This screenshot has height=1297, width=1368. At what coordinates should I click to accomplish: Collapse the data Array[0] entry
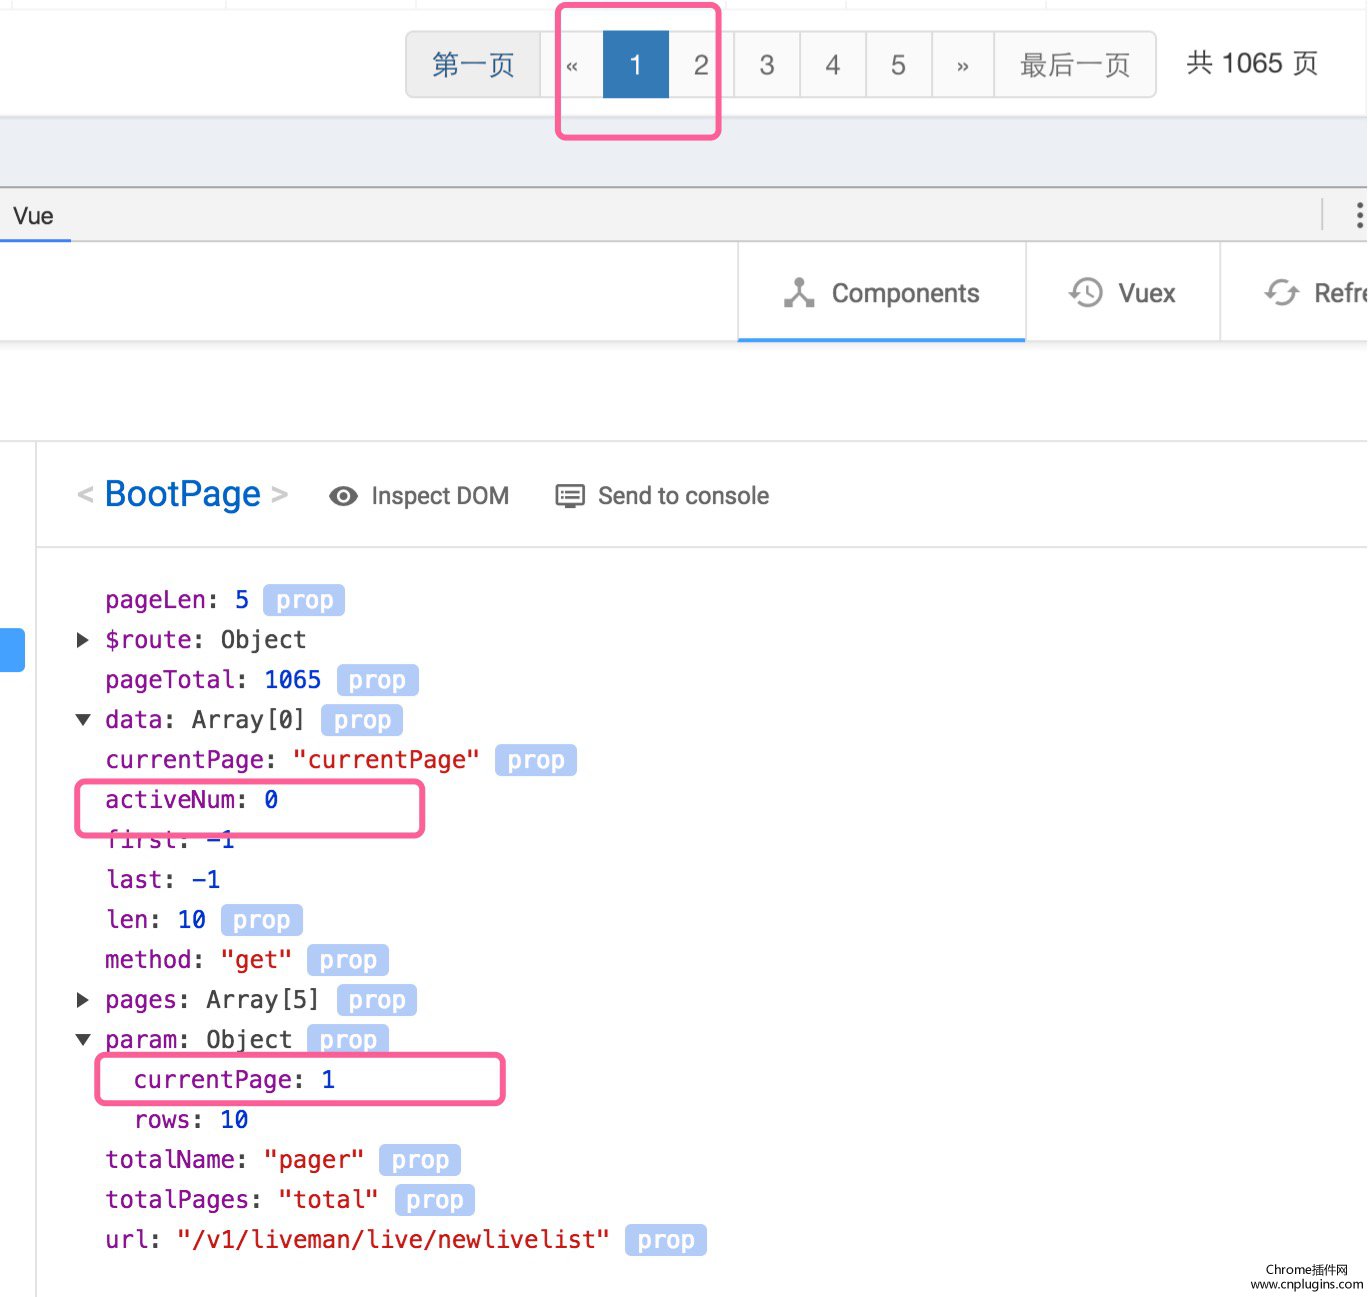tap(83, 720)
